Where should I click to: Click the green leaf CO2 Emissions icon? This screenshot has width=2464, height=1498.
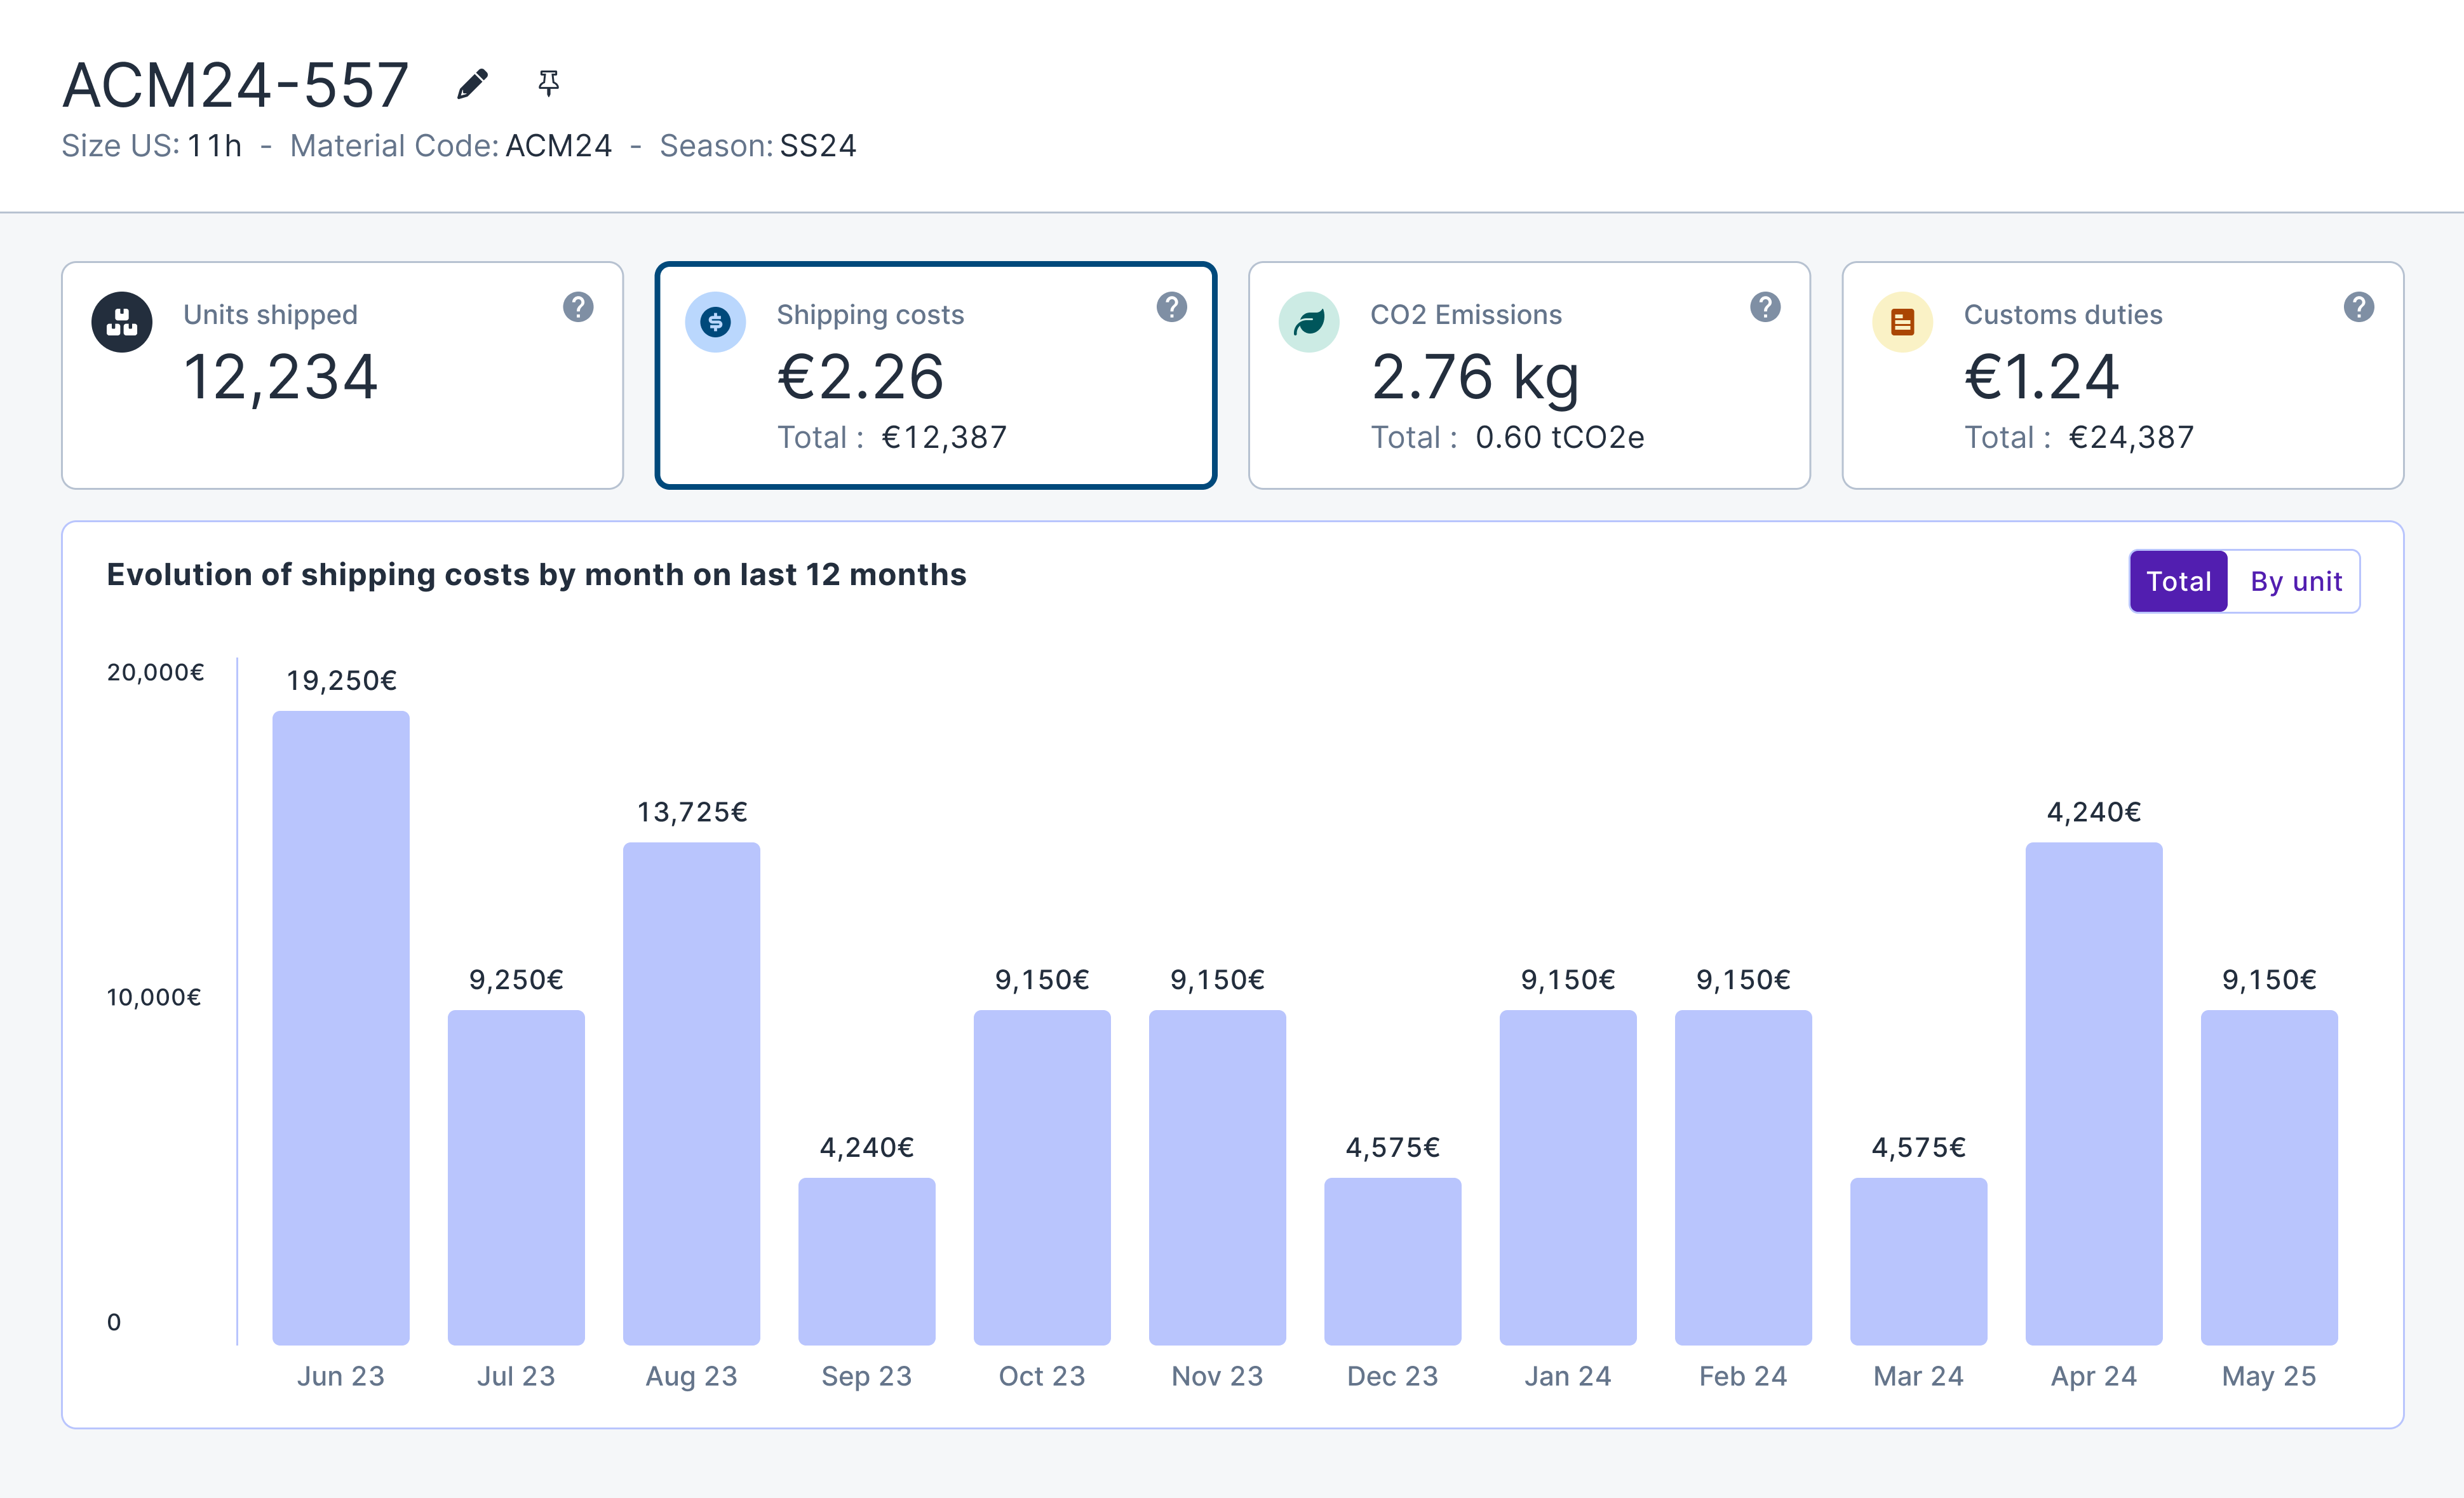(x=1308, y=322)
